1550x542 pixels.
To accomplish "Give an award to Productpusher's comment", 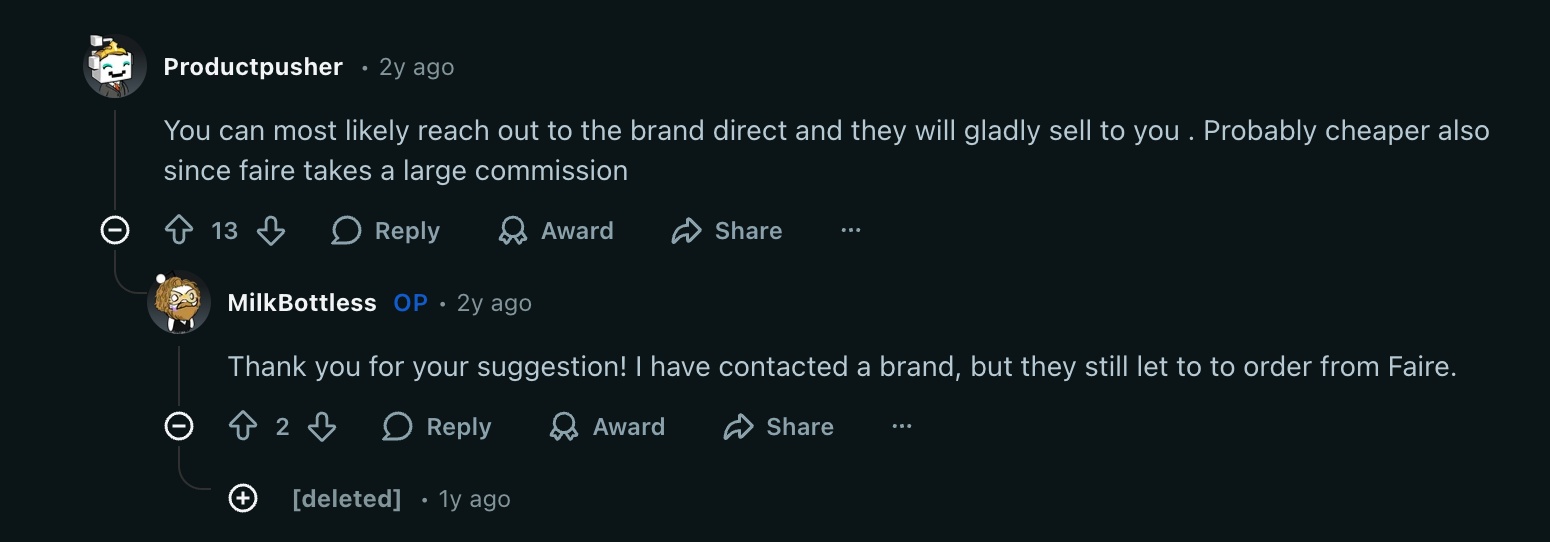I will 556,231.
